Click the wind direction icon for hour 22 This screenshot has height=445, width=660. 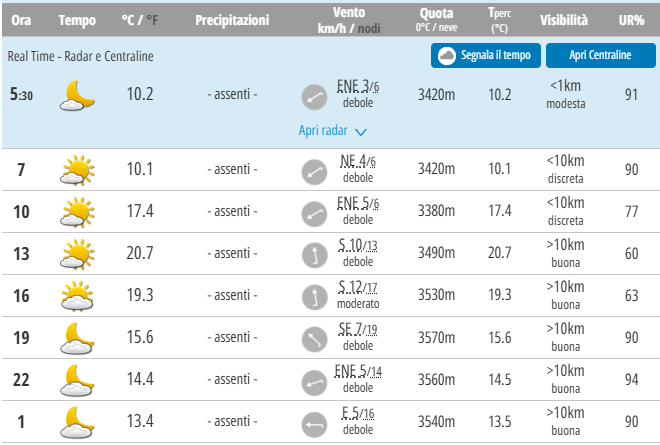tap(315, 381)
